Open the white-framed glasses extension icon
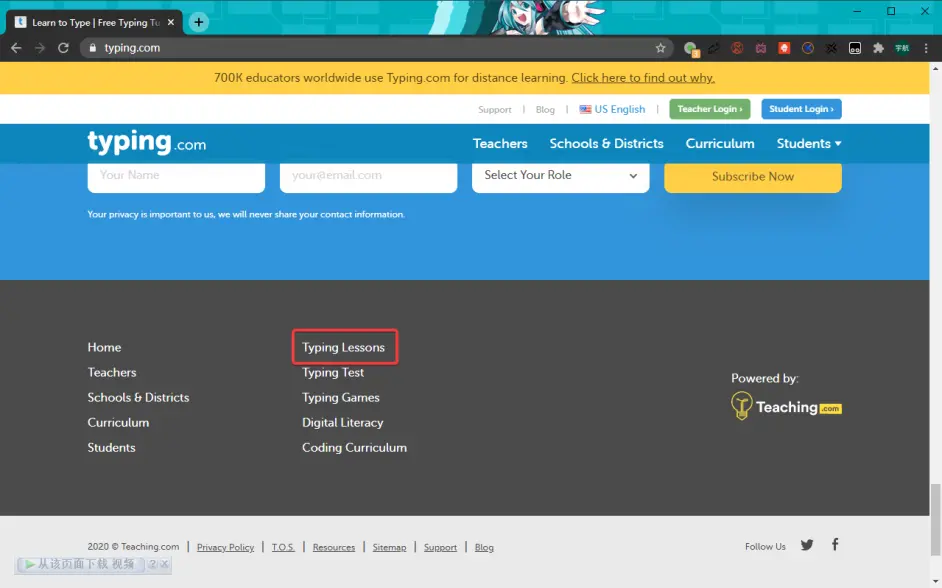This screenshot has height=588, width=942. pyautogui.click(x=855, y=48)
